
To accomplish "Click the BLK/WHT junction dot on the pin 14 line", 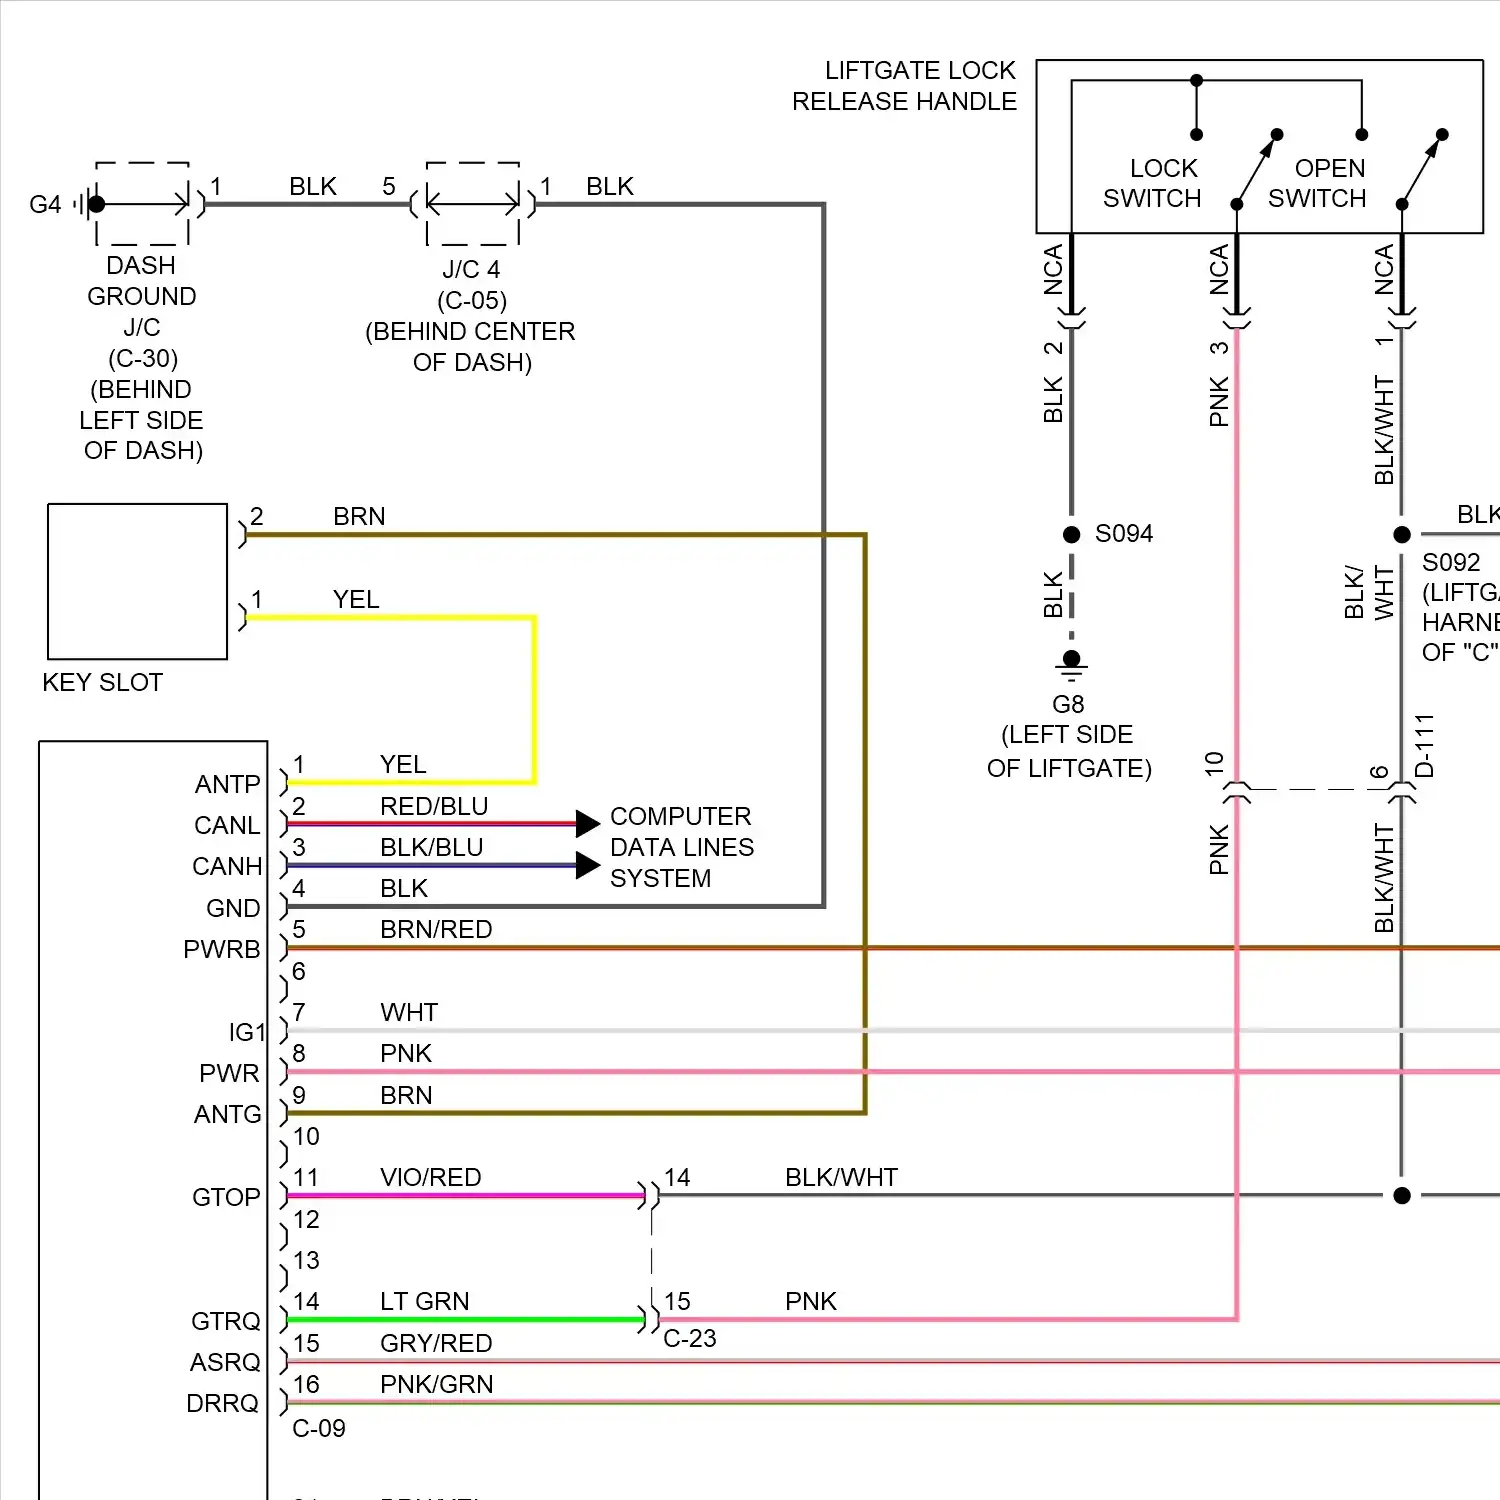I will coord(1402,1195).
